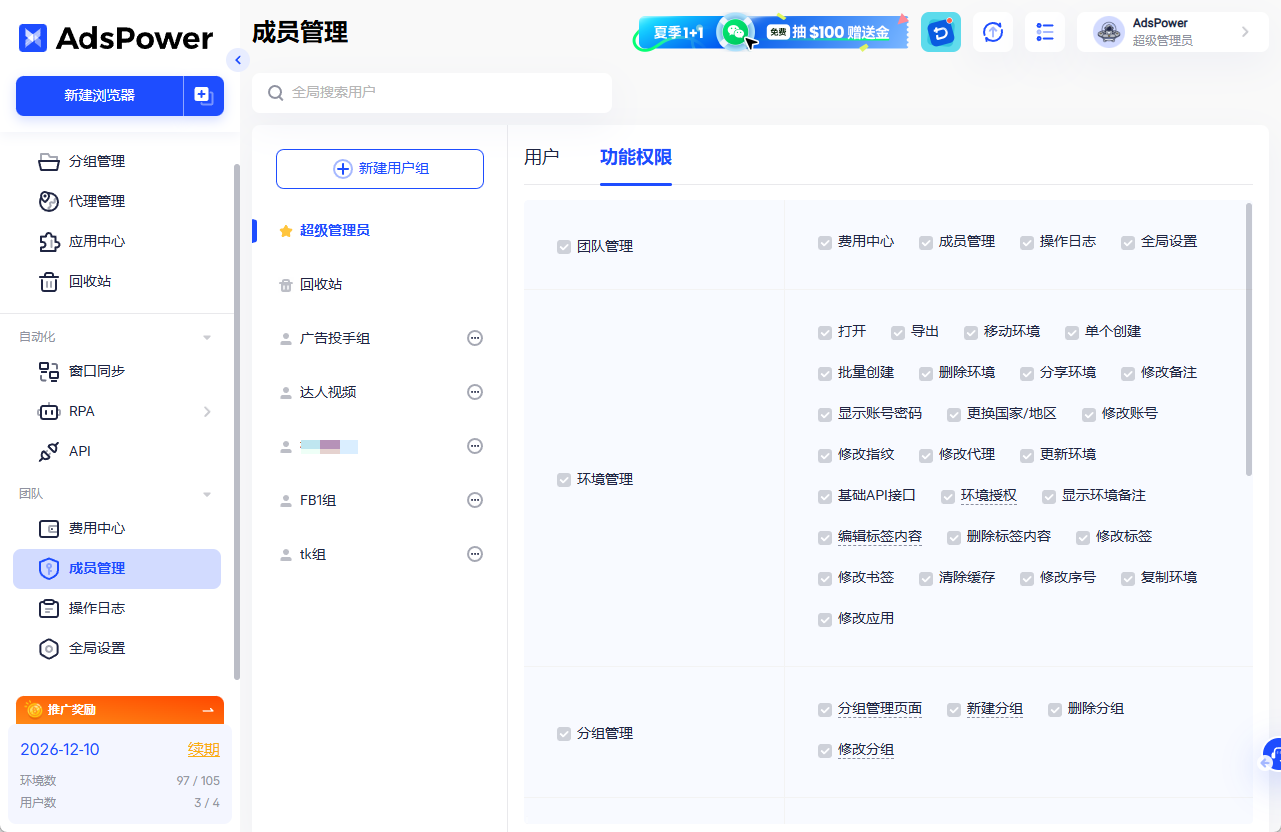Click in the 全局搜索用户 search field
This screenshot has width=1281, height=832.
pos(432,93)
